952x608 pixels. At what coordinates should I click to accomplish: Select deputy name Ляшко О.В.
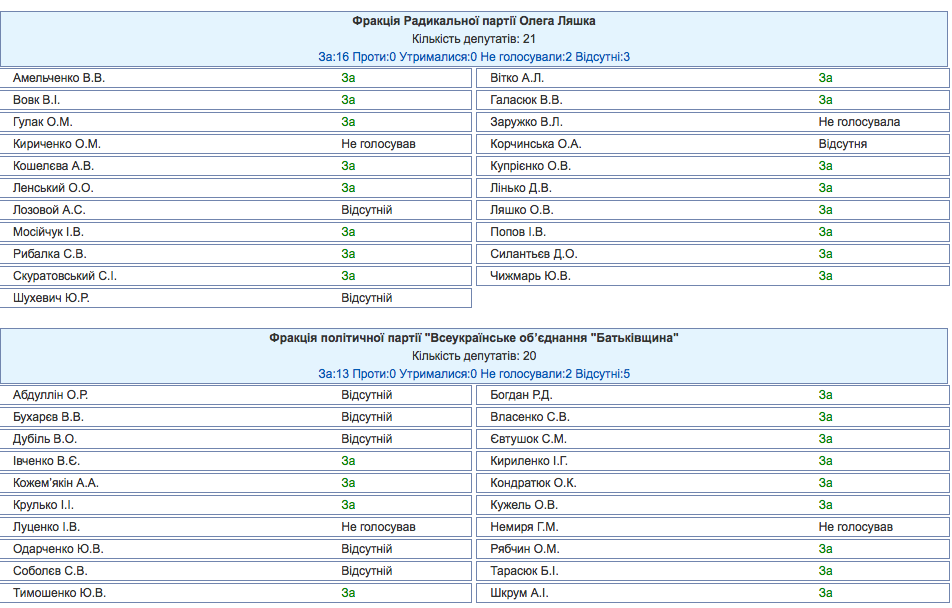tap(521, 210)
